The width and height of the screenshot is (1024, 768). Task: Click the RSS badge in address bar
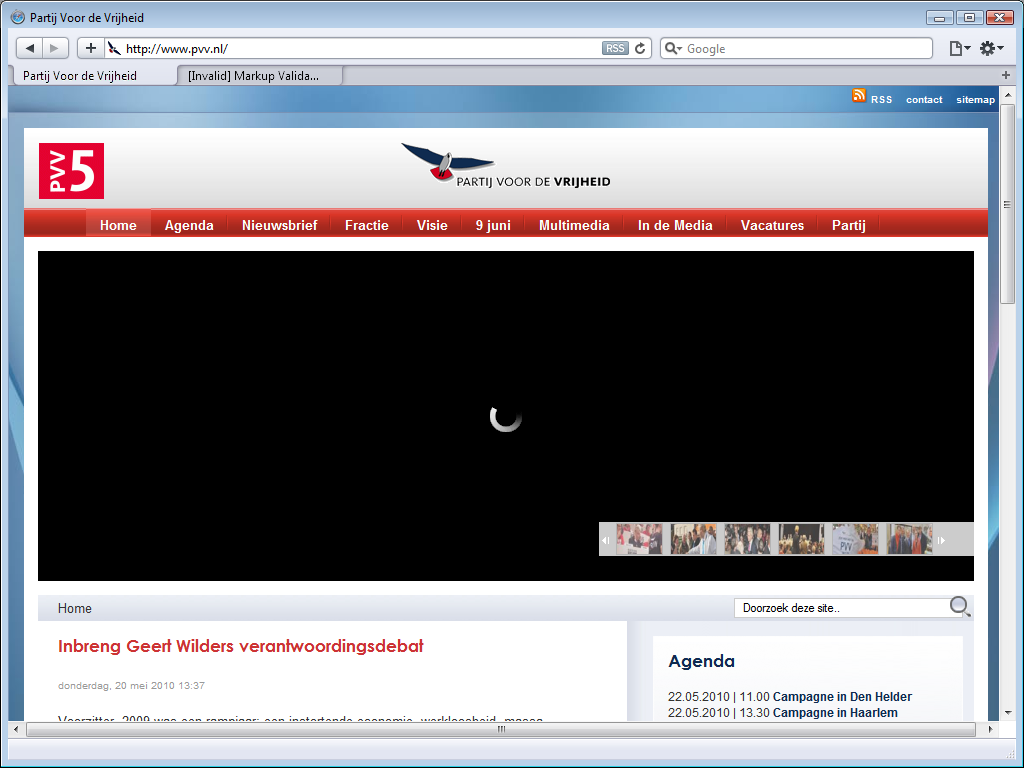(x=615, y=48)
